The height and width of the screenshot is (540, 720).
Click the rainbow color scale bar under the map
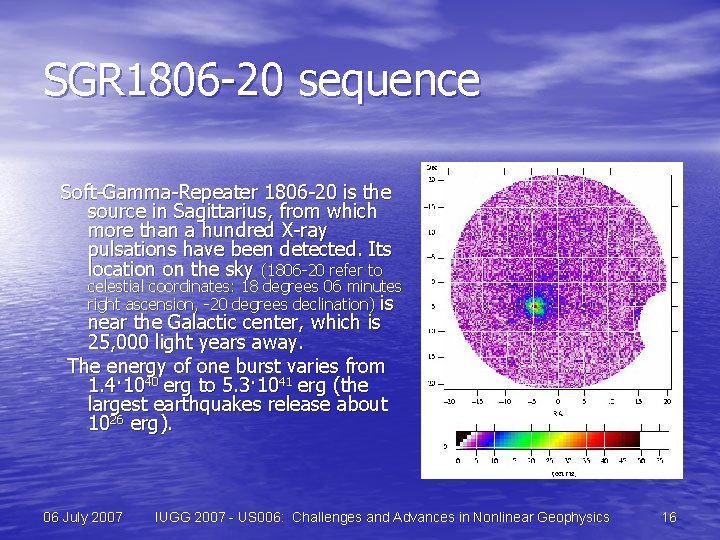tap(548, 439)
